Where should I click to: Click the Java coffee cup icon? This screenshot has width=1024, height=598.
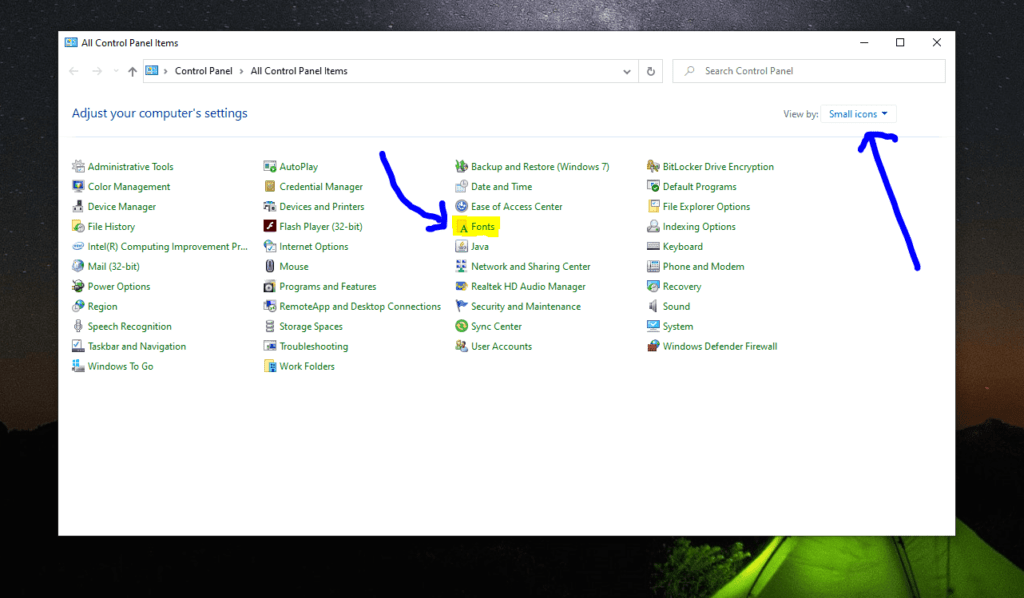tap(461, 246)
